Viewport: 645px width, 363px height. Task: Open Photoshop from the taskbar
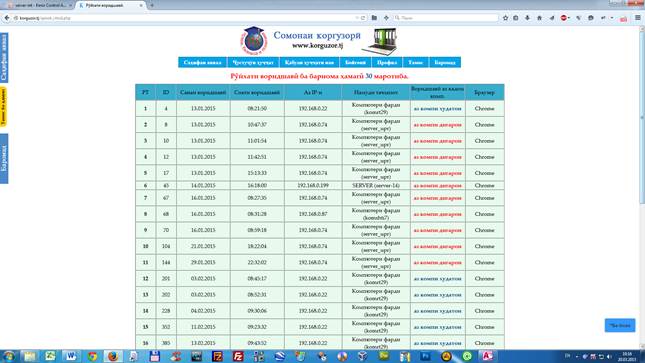pos(425,356)
